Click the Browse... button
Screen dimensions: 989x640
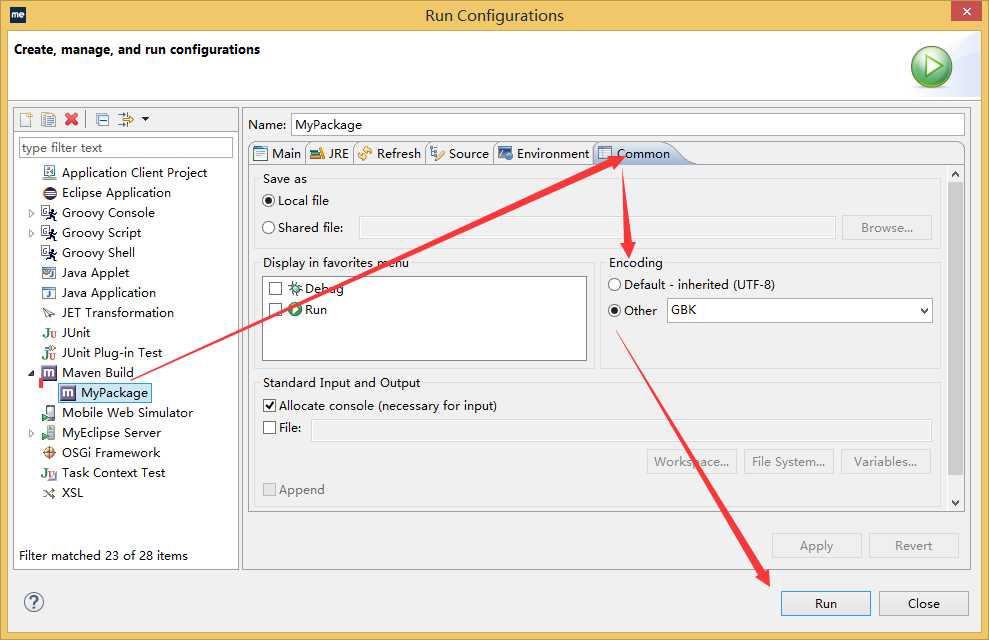tap(887, 228)
